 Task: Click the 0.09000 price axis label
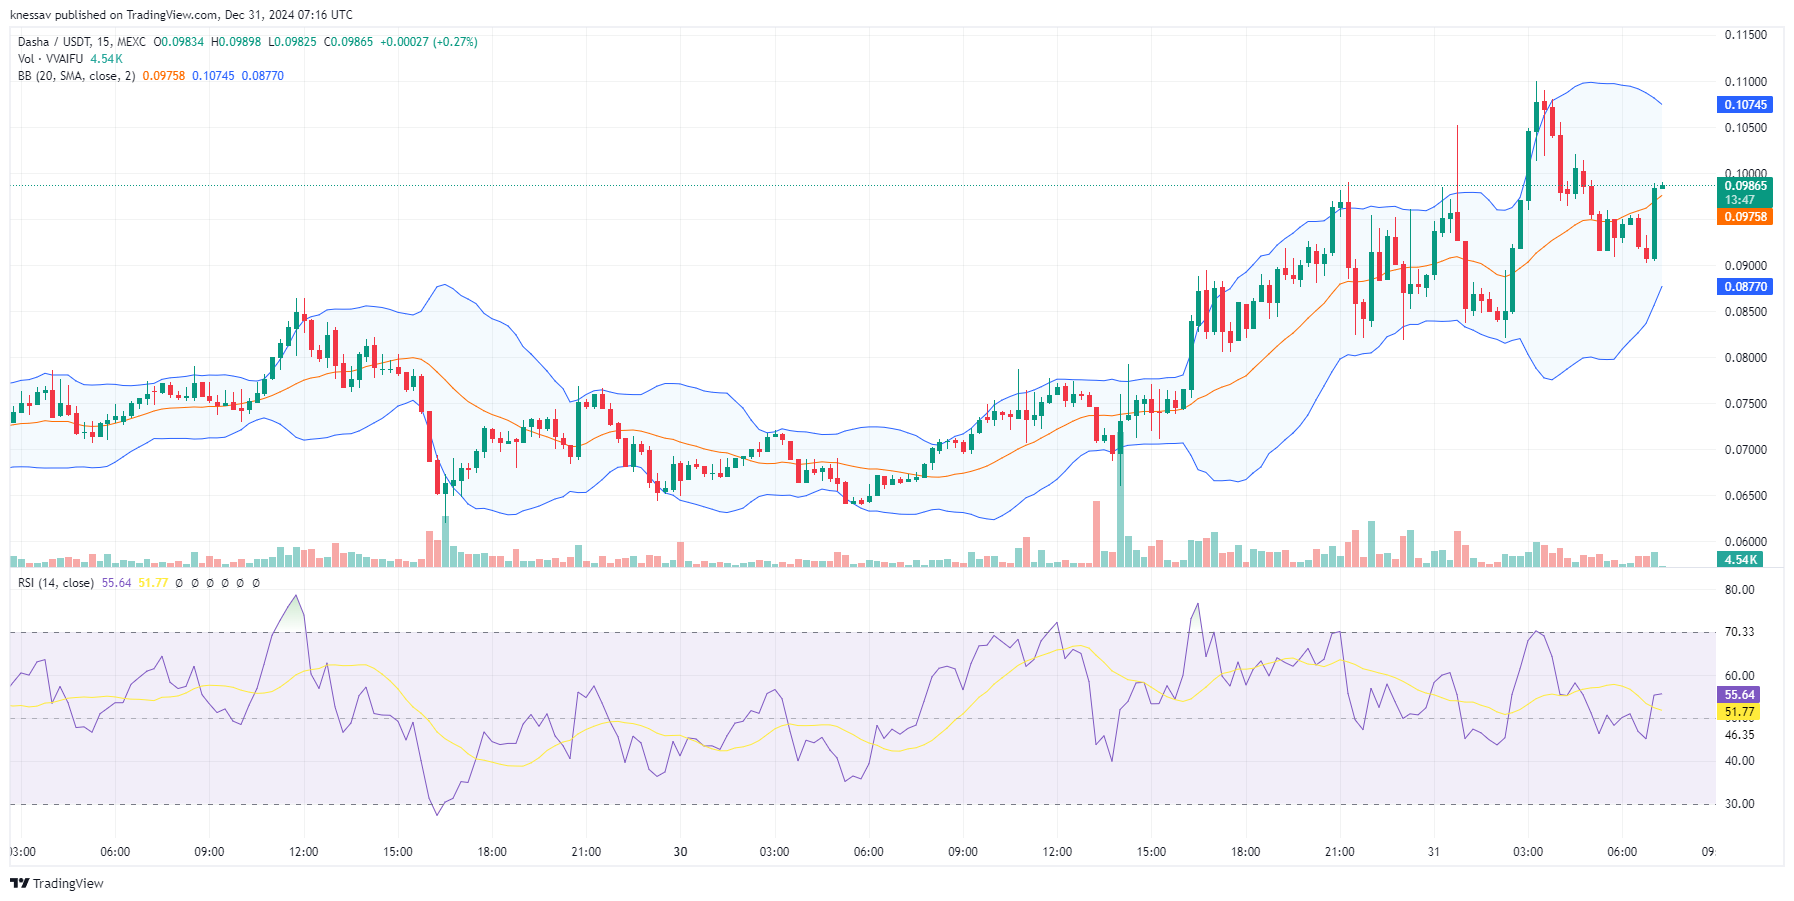pos(1745,266)
